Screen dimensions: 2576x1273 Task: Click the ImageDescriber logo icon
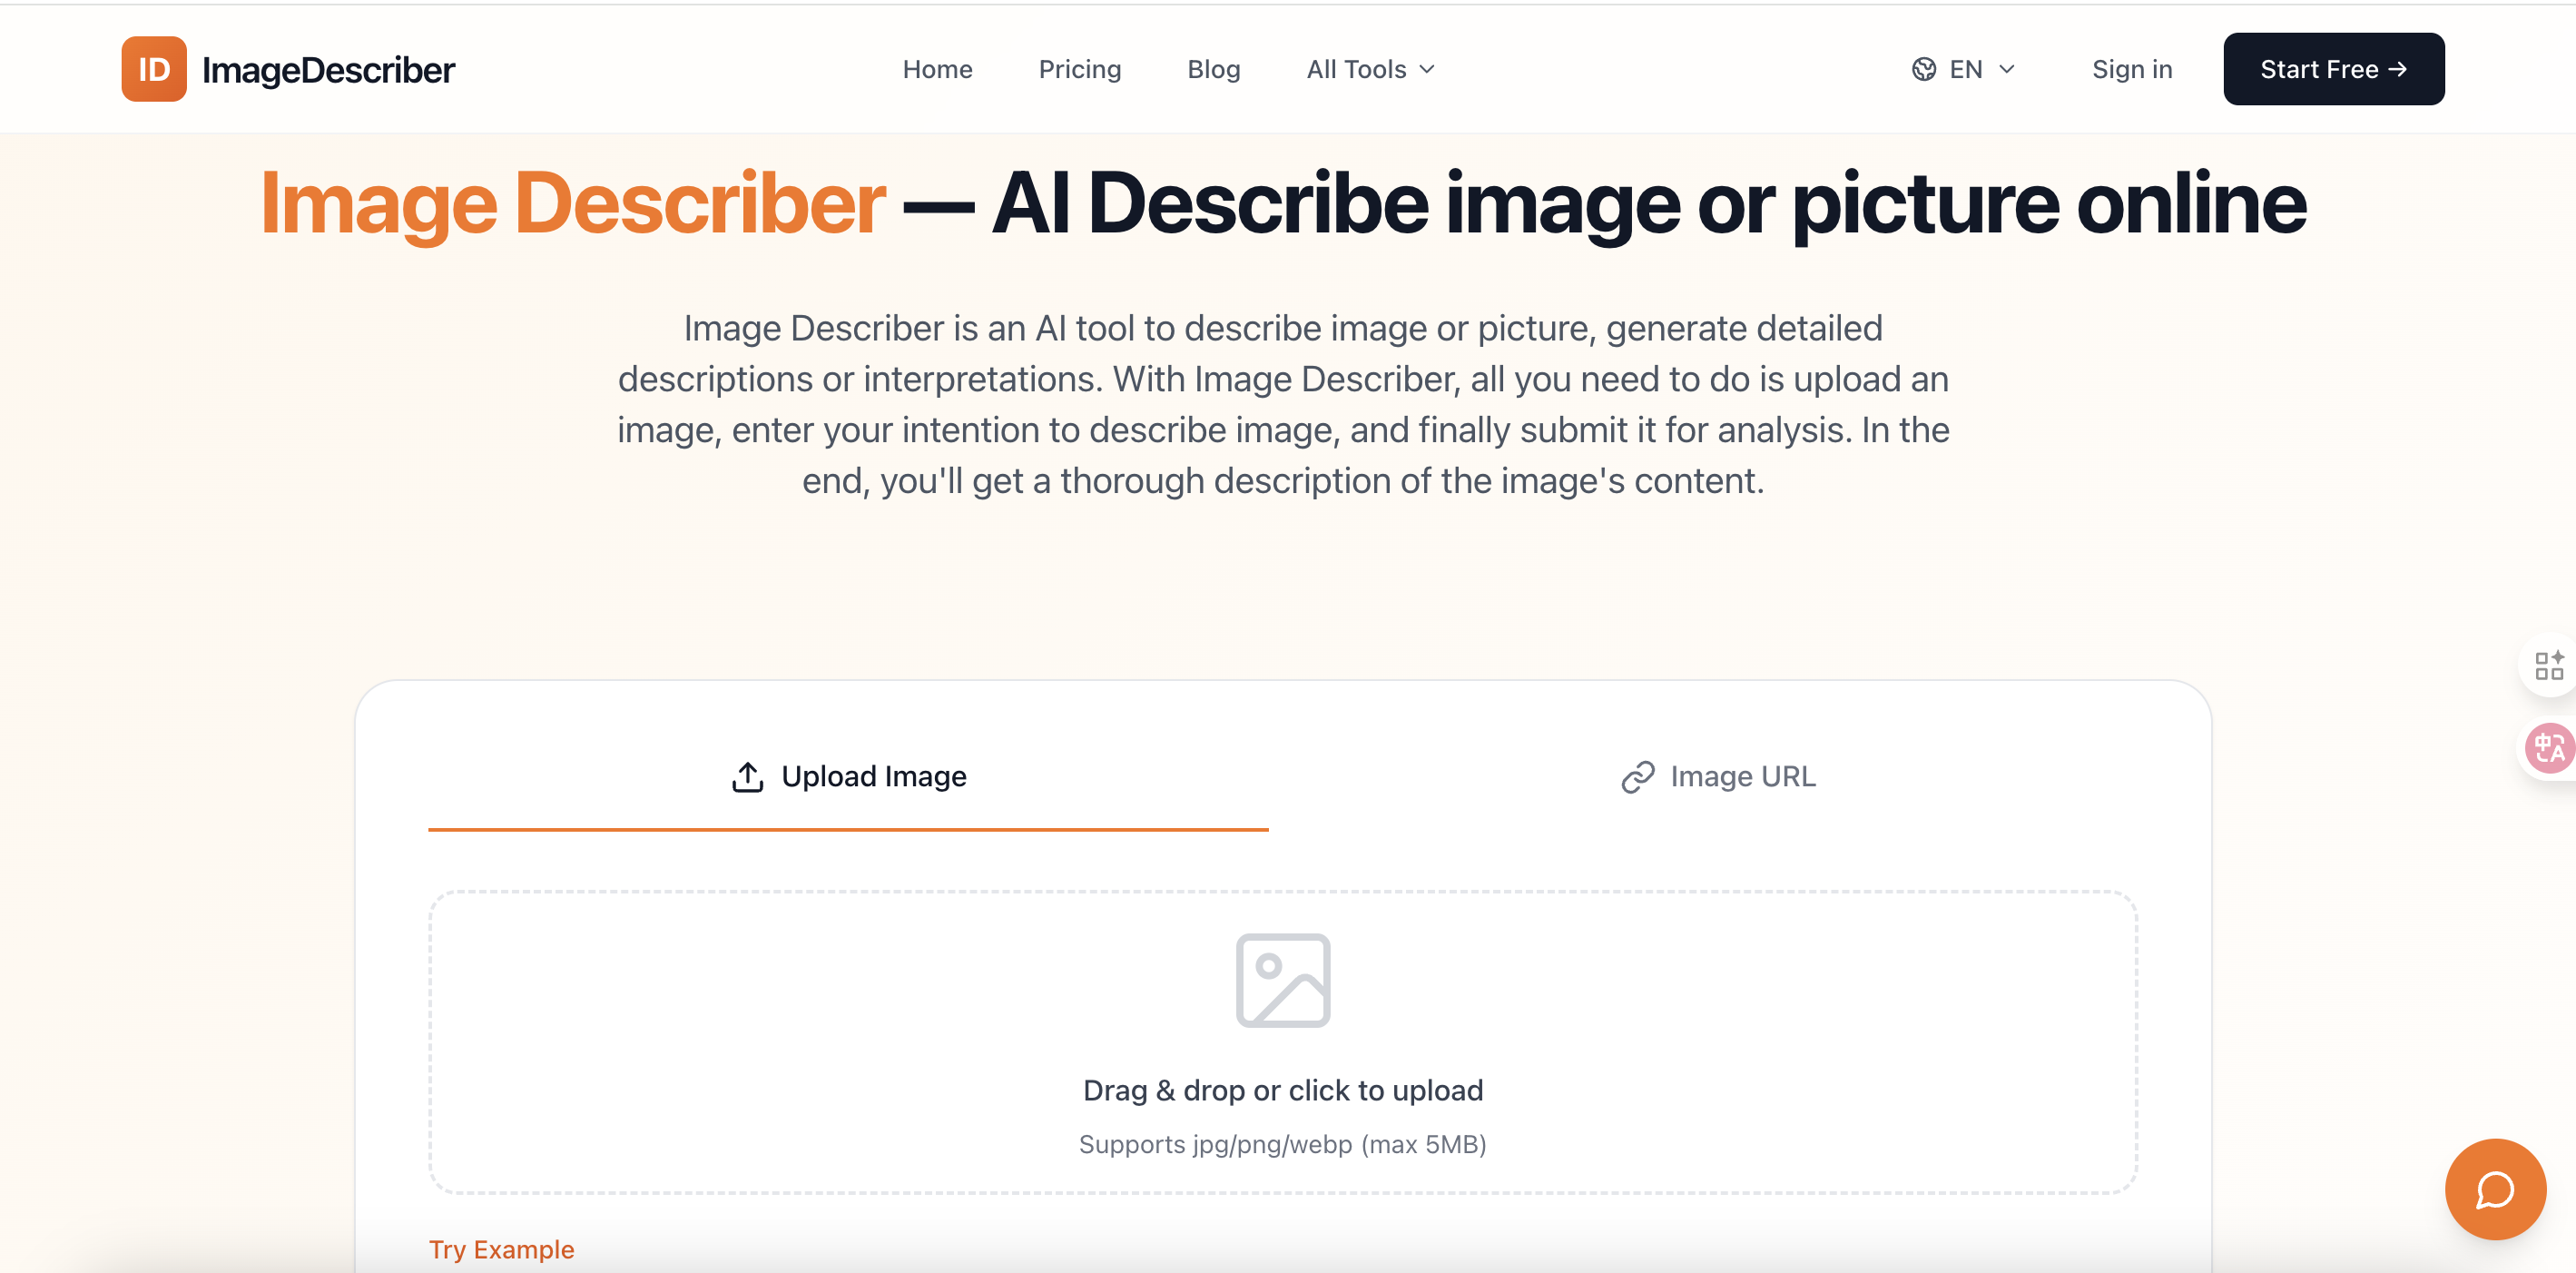click(x=153, y=68)
